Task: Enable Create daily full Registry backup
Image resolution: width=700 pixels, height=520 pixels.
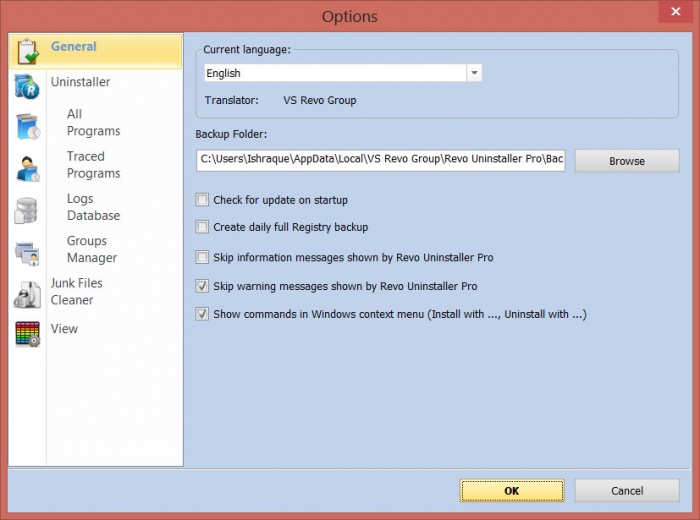Action: click(x=202, y=227)
